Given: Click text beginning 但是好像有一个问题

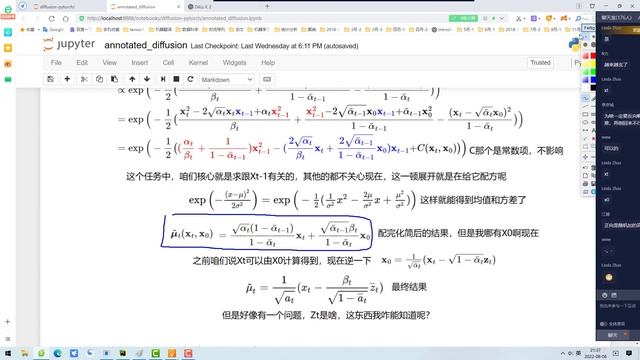Looking at the screenshot, I should click(326, 315).
